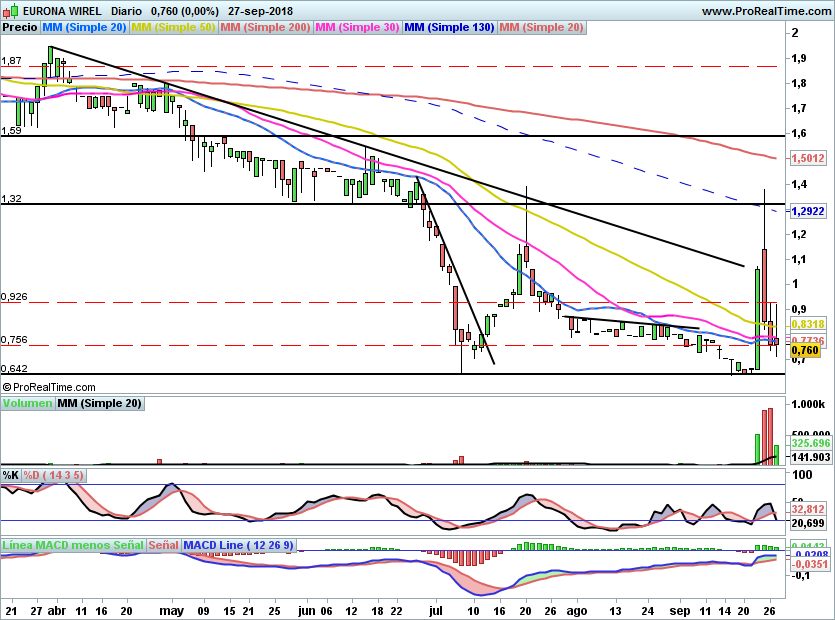
Task: Open the pink MM (Simple 30) label
Action: pos(357,28)
